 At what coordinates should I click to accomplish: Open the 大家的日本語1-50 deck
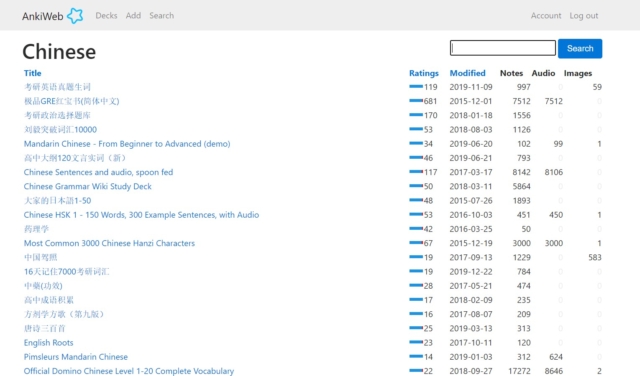(57, 200)
